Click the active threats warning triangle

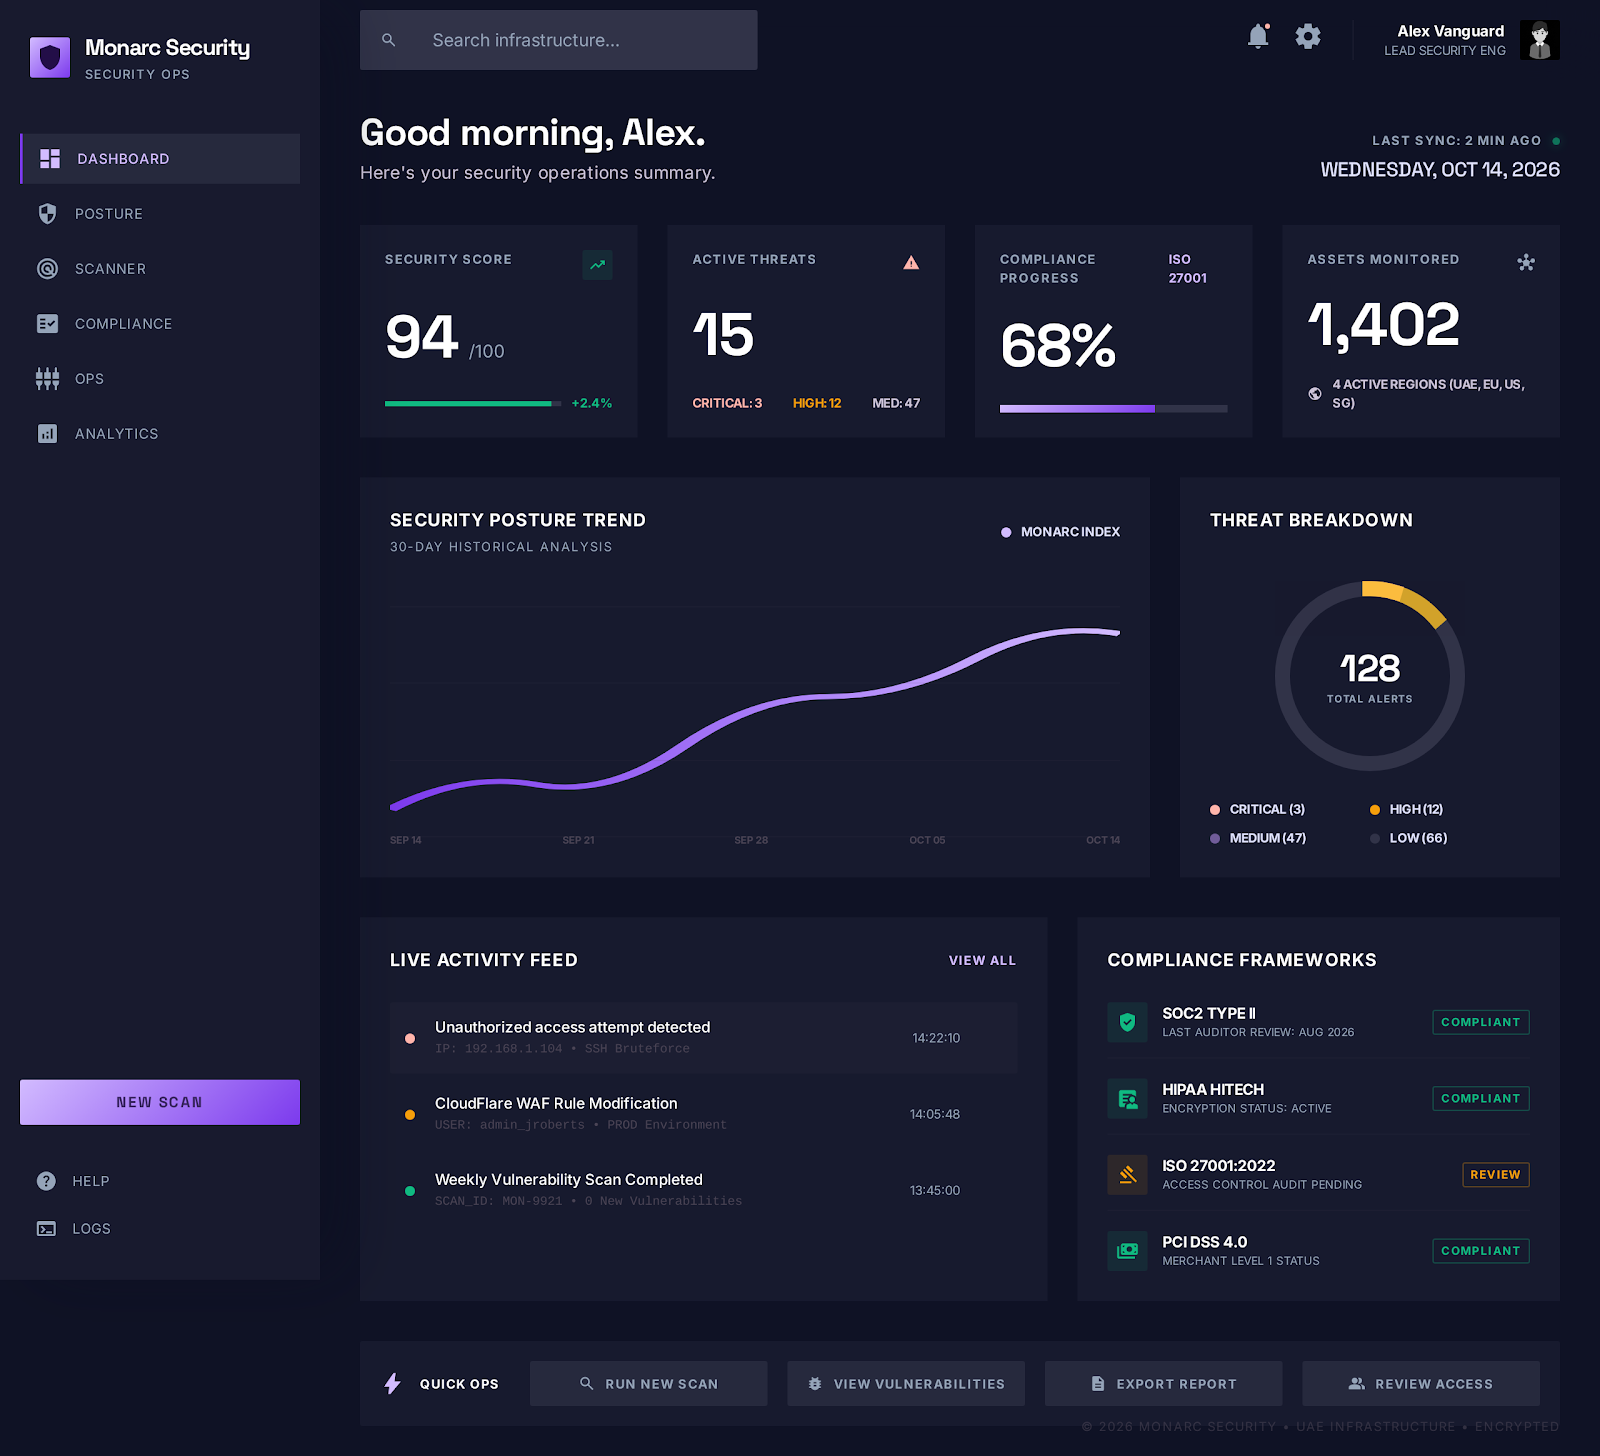(911, 263)
